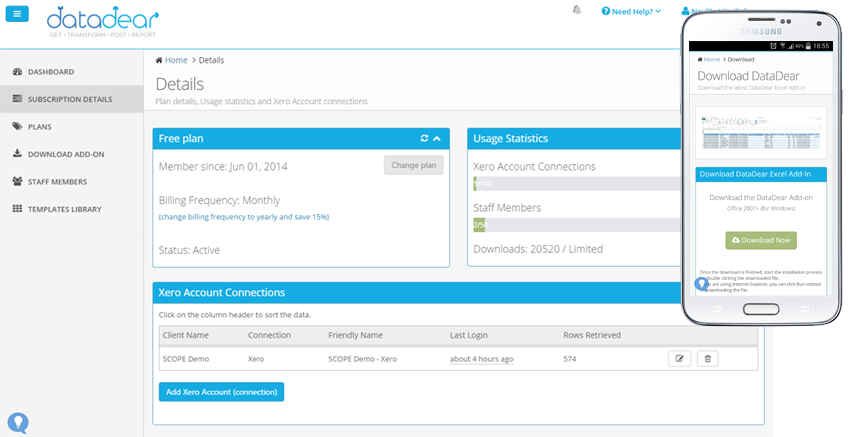Collapse the Free plan panel
Viewport: 850px width, 437px height.
[437, 139]
